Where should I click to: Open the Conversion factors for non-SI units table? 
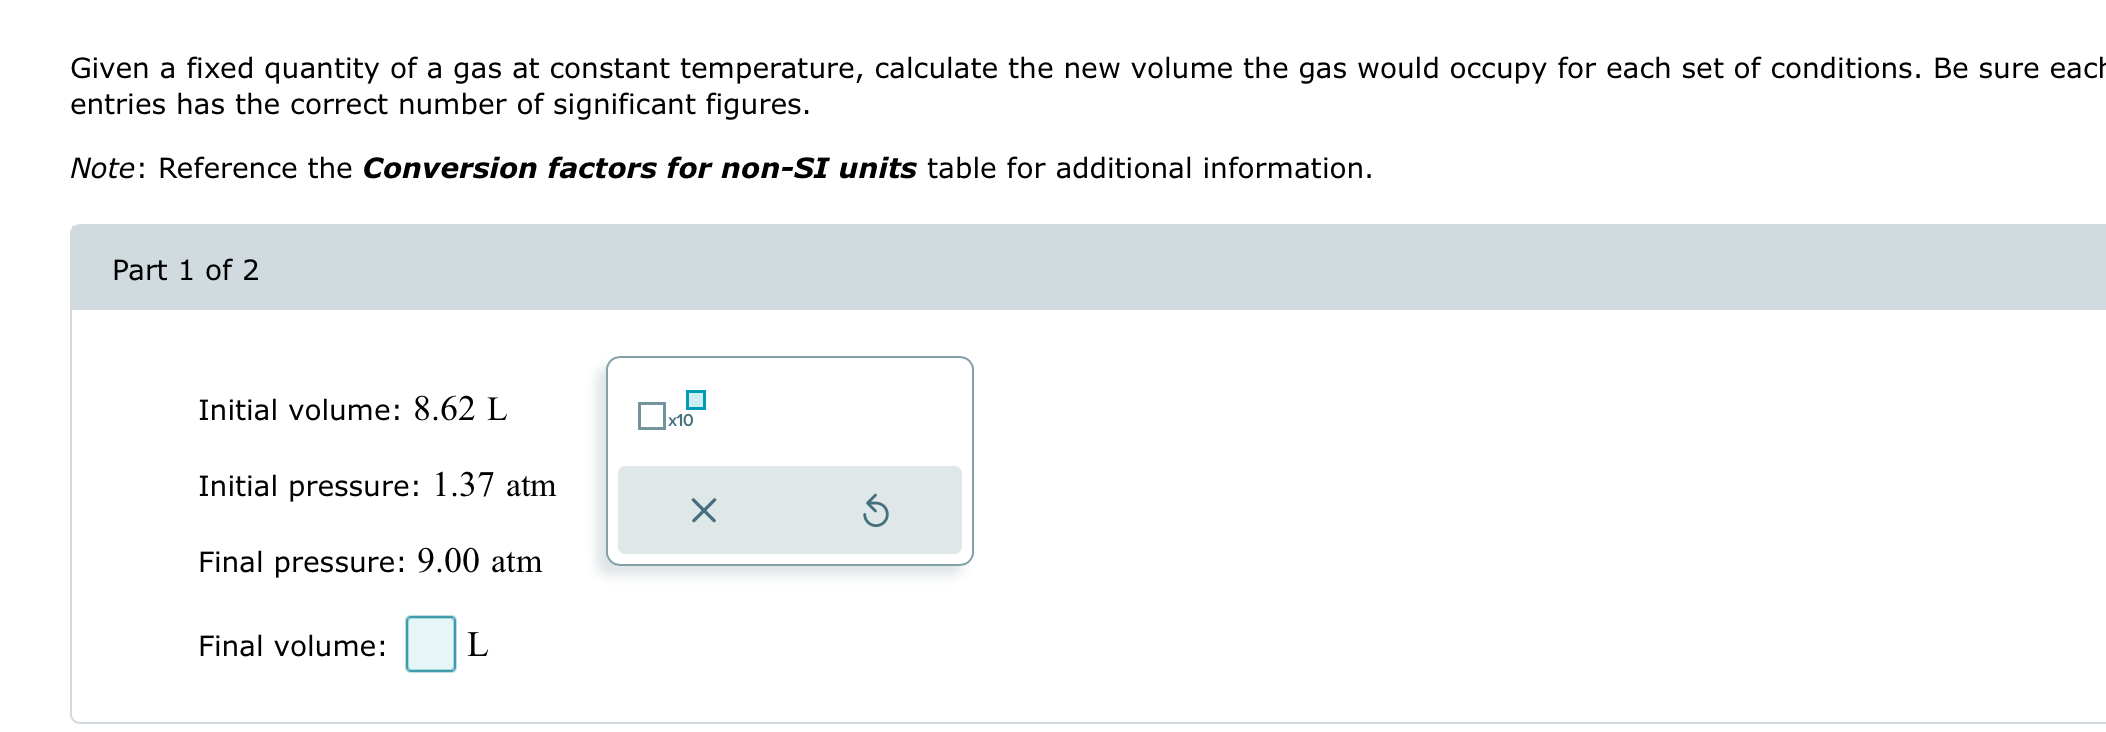(640, 167)
